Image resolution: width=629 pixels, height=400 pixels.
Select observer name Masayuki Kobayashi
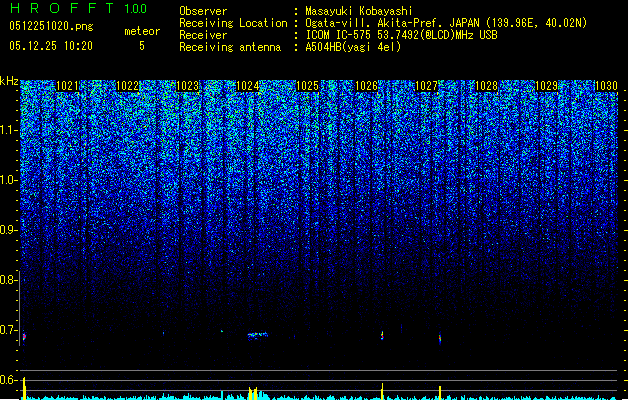pyautogui.click(x=359, y=11)
